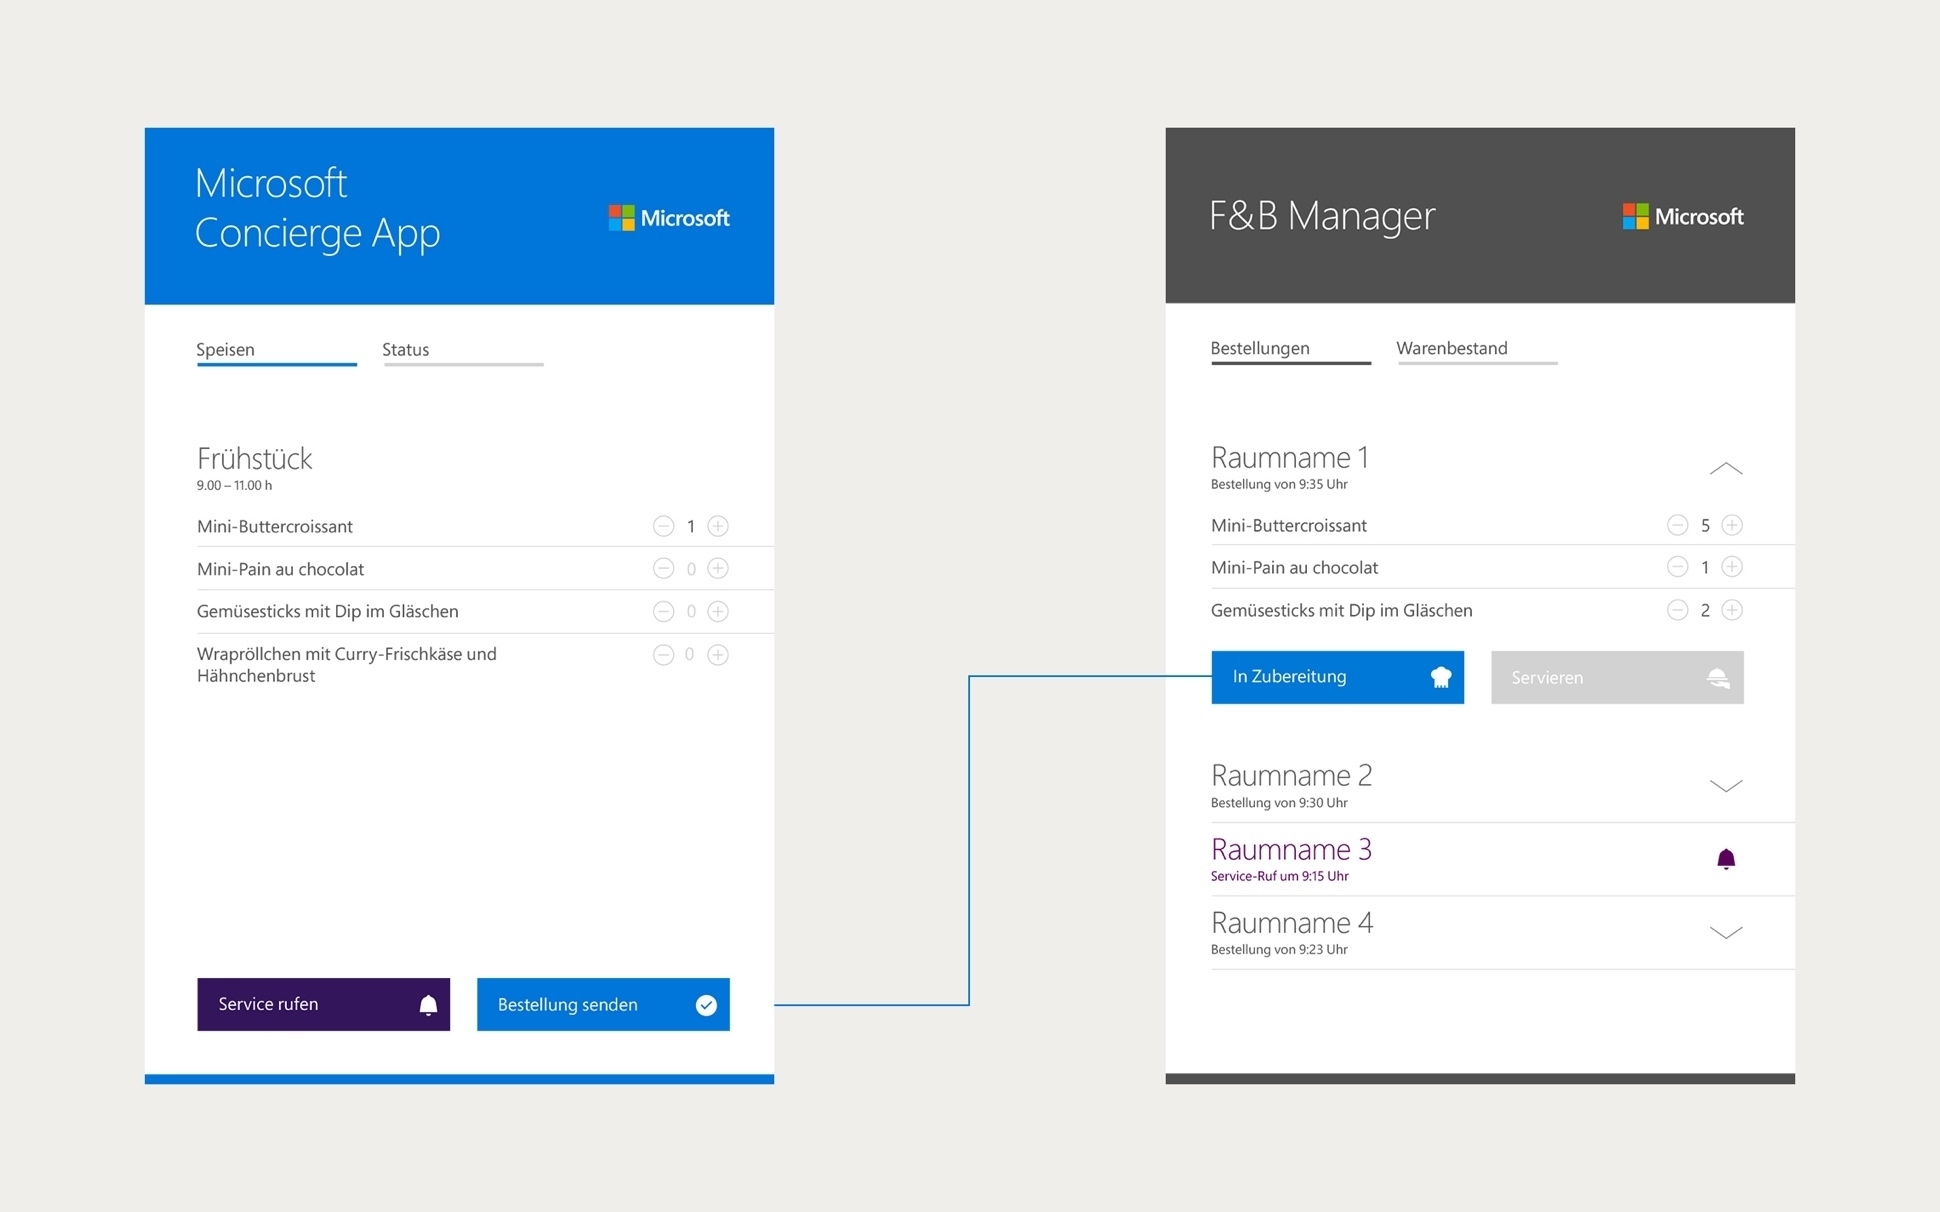Select the Speisen tab
Image resolution: width=1940 pixels, height=1212 pixels.
pos(224,349)
